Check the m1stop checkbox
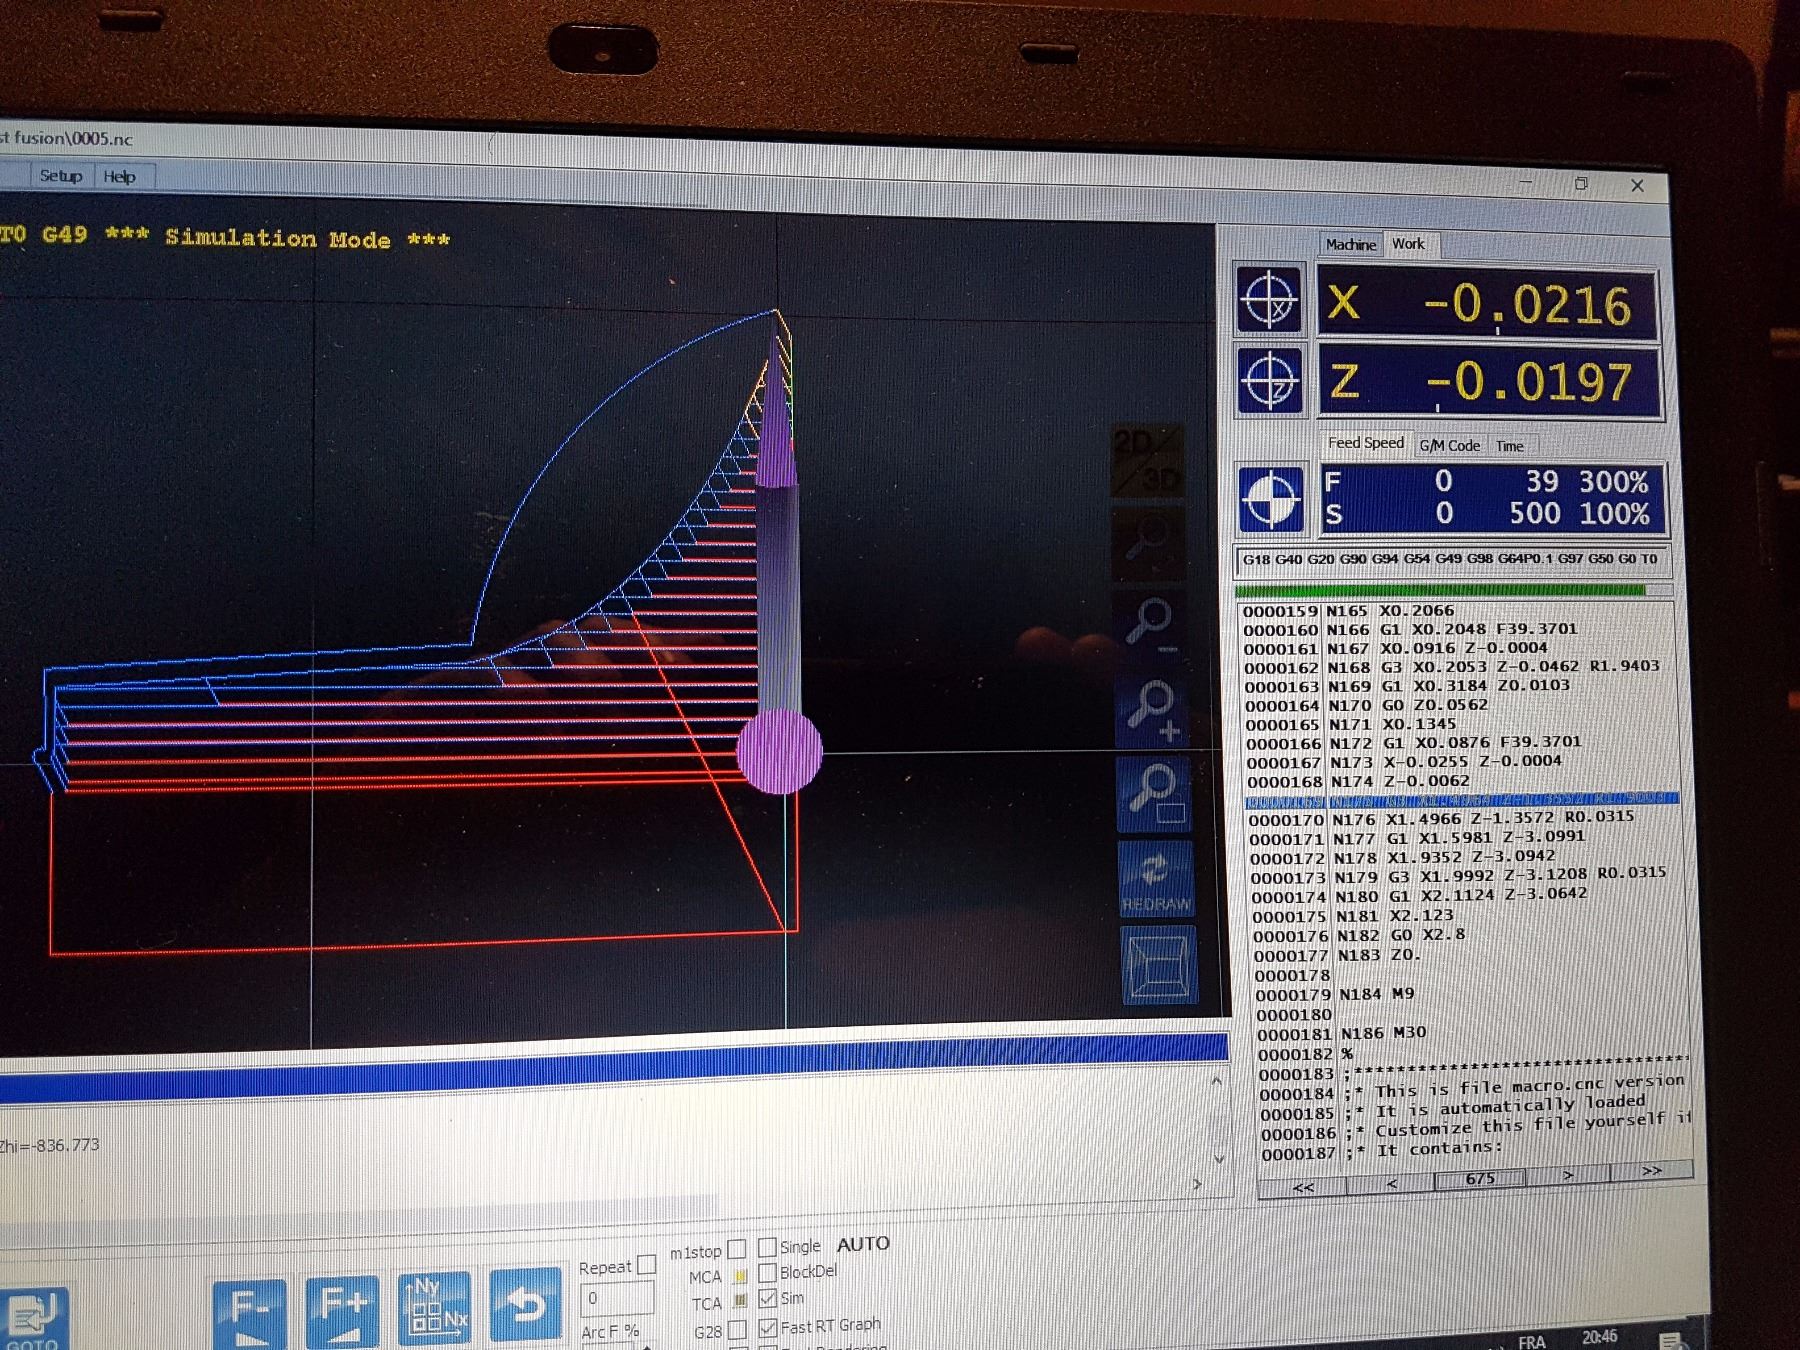The width and height of the screenshot is (1800, 1350). (x=737, y=1249)
